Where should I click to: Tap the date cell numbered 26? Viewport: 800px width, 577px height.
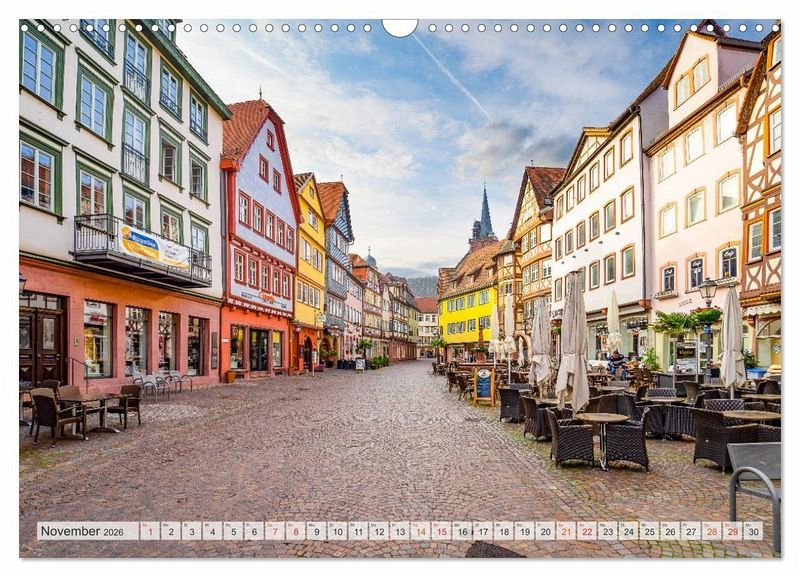pos(670,531)
